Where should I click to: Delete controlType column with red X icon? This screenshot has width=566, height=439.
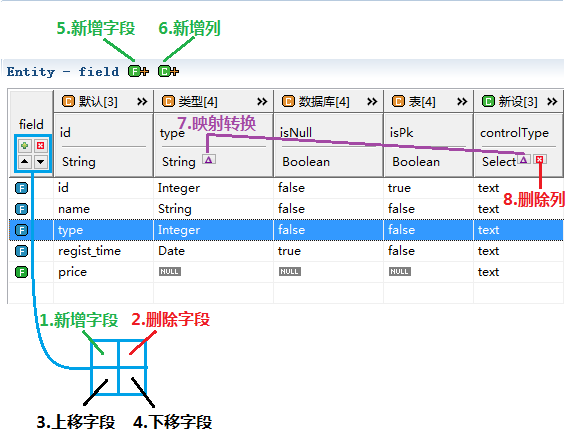[540, 159]
